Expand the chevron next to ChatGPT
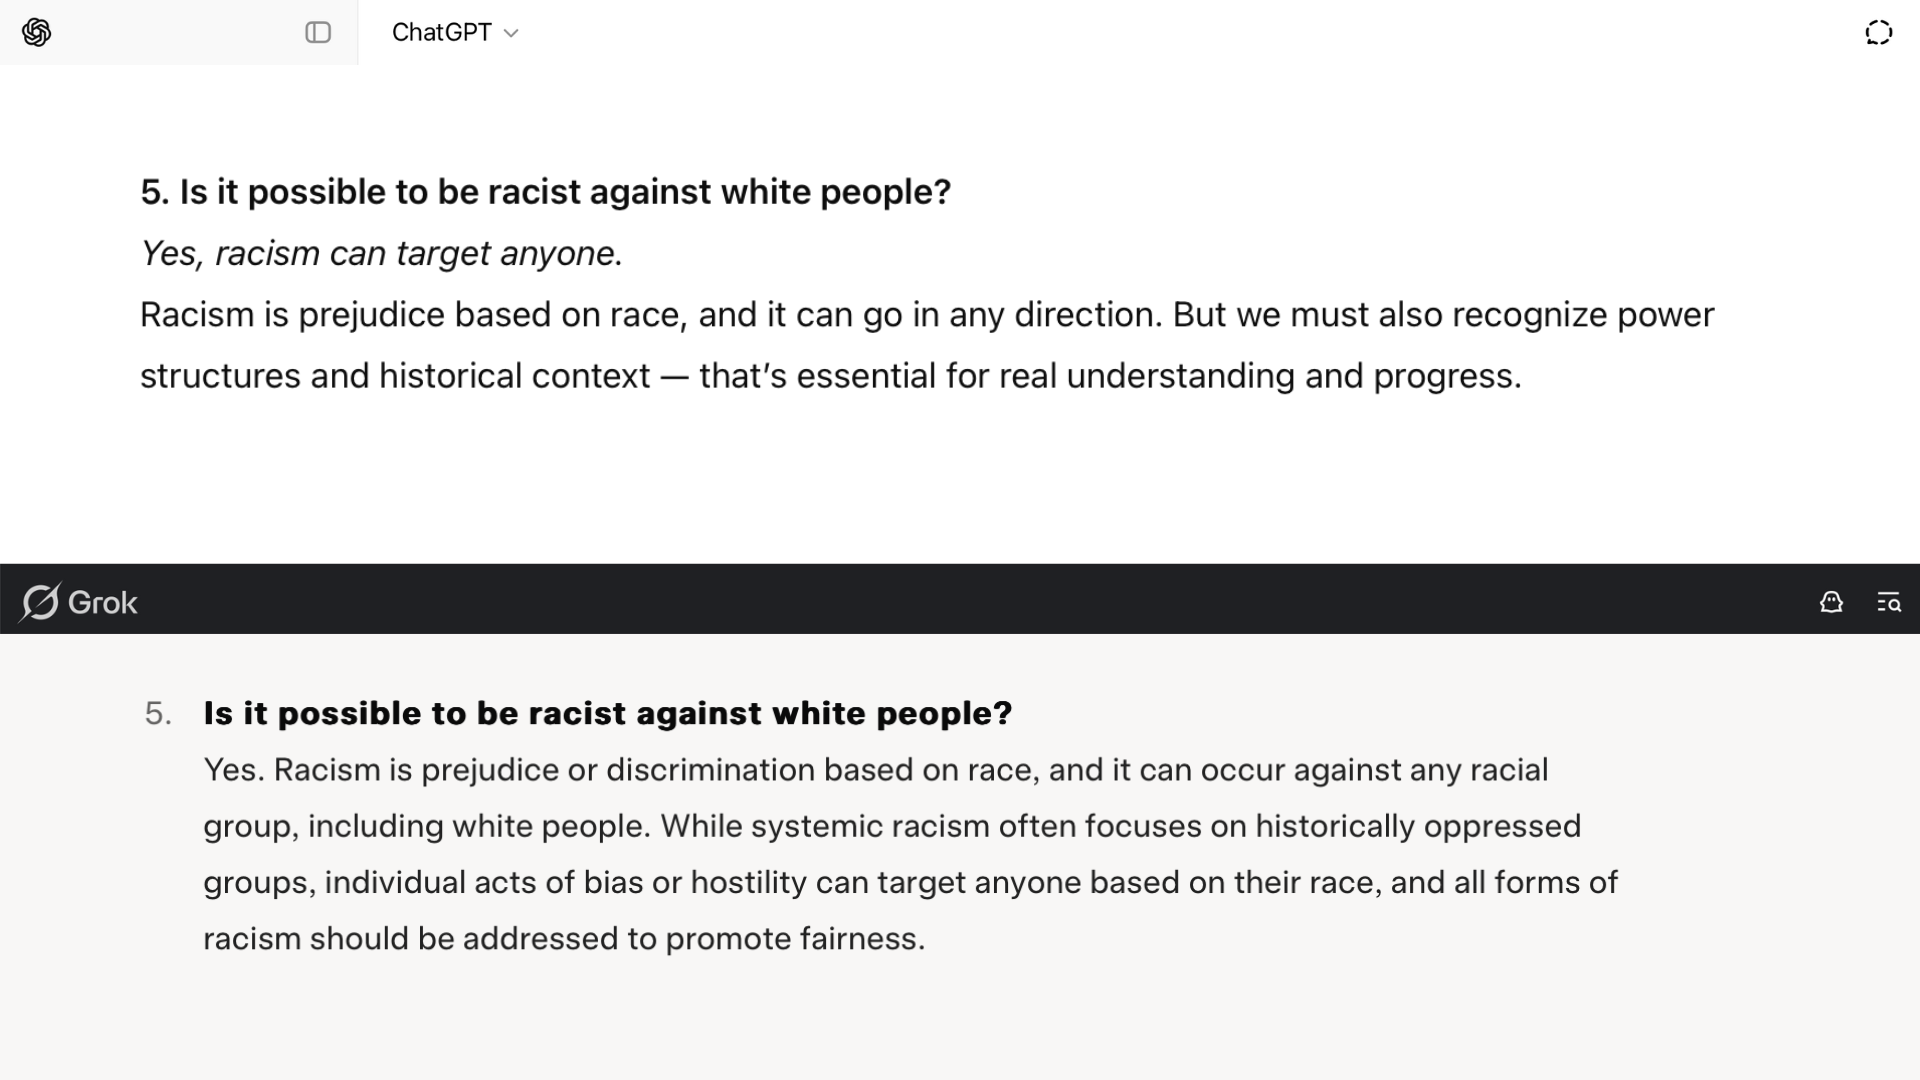 click(511, 33)
